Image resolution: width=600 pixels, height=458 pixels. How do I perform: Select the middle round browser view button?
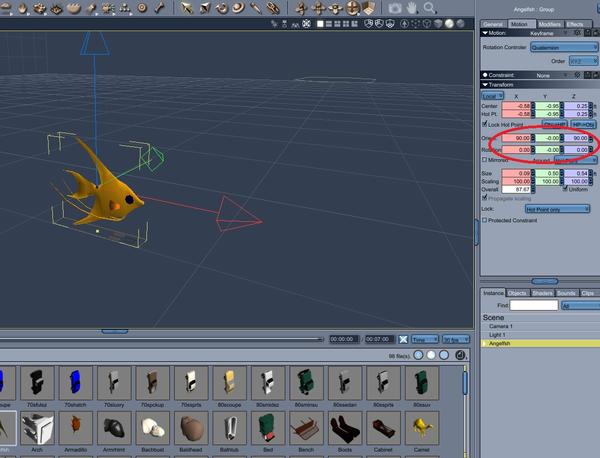(431, 355)
